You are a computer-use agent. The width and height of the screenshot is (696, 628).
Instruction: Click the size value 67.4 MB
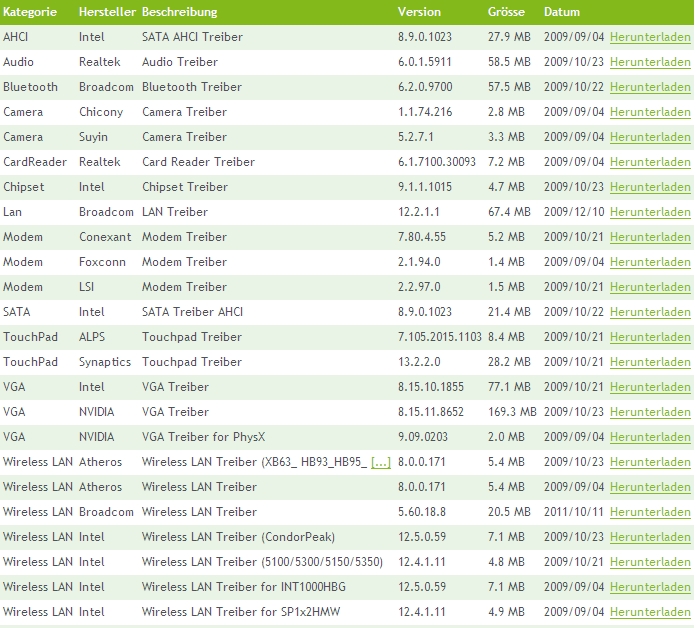[x=509, y=212]
